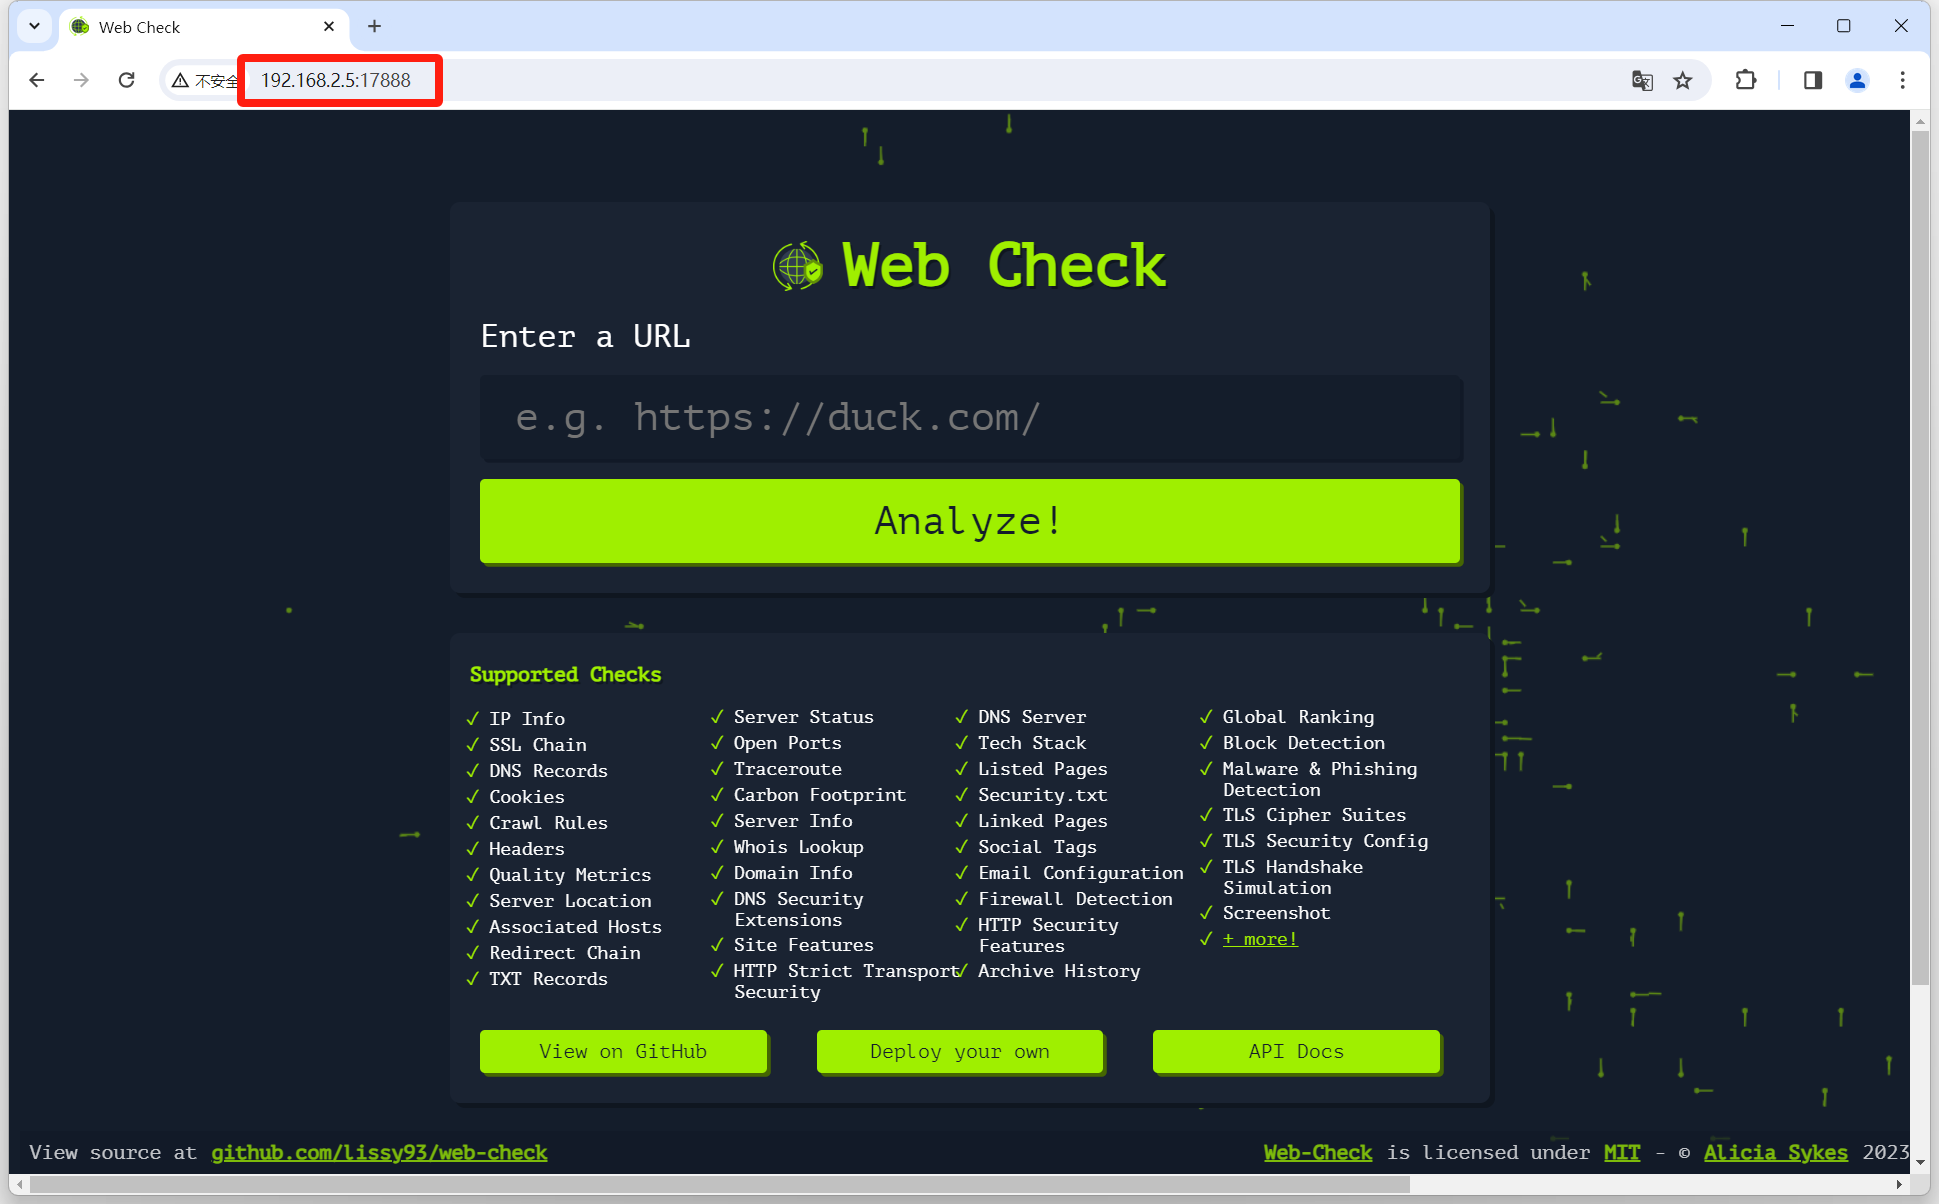The image size is (1939, 1204).
Task: Focus the Enter a URL input field
Action: pos(970,417)
